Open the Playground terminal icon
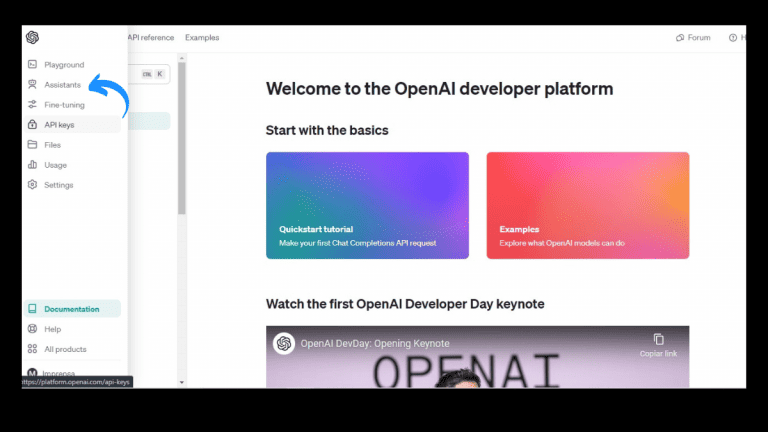The width and height of the screenshot is (768, 432). pos(33,65)
